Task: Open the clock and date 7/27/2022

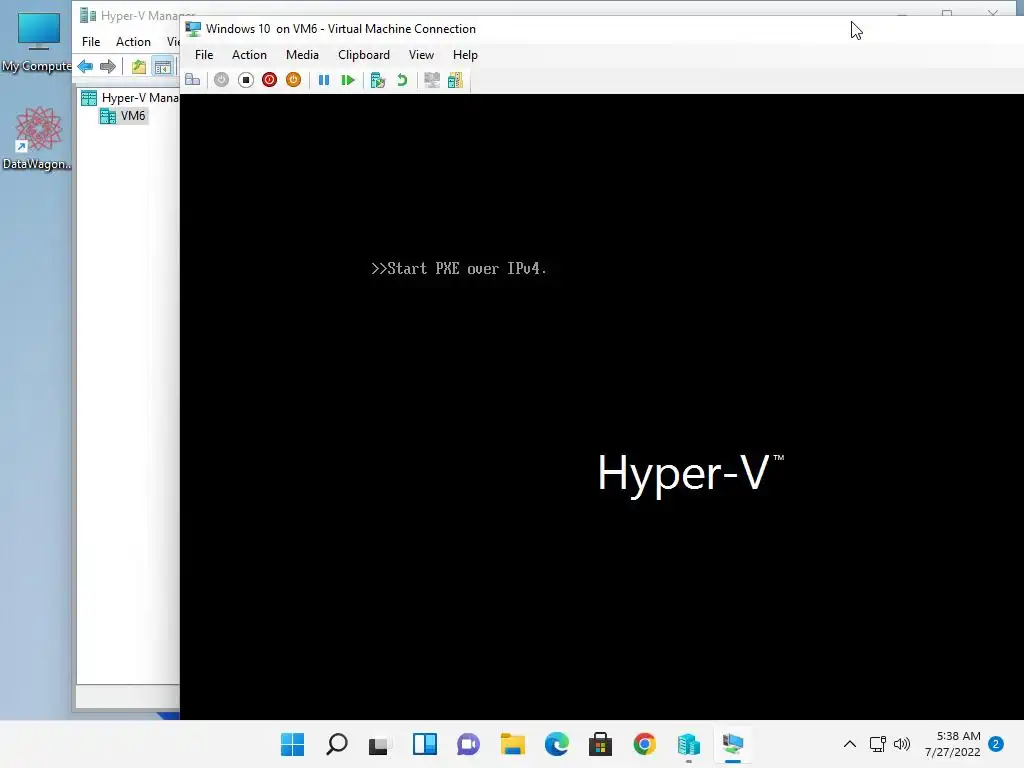Action: tap(952, 744)
